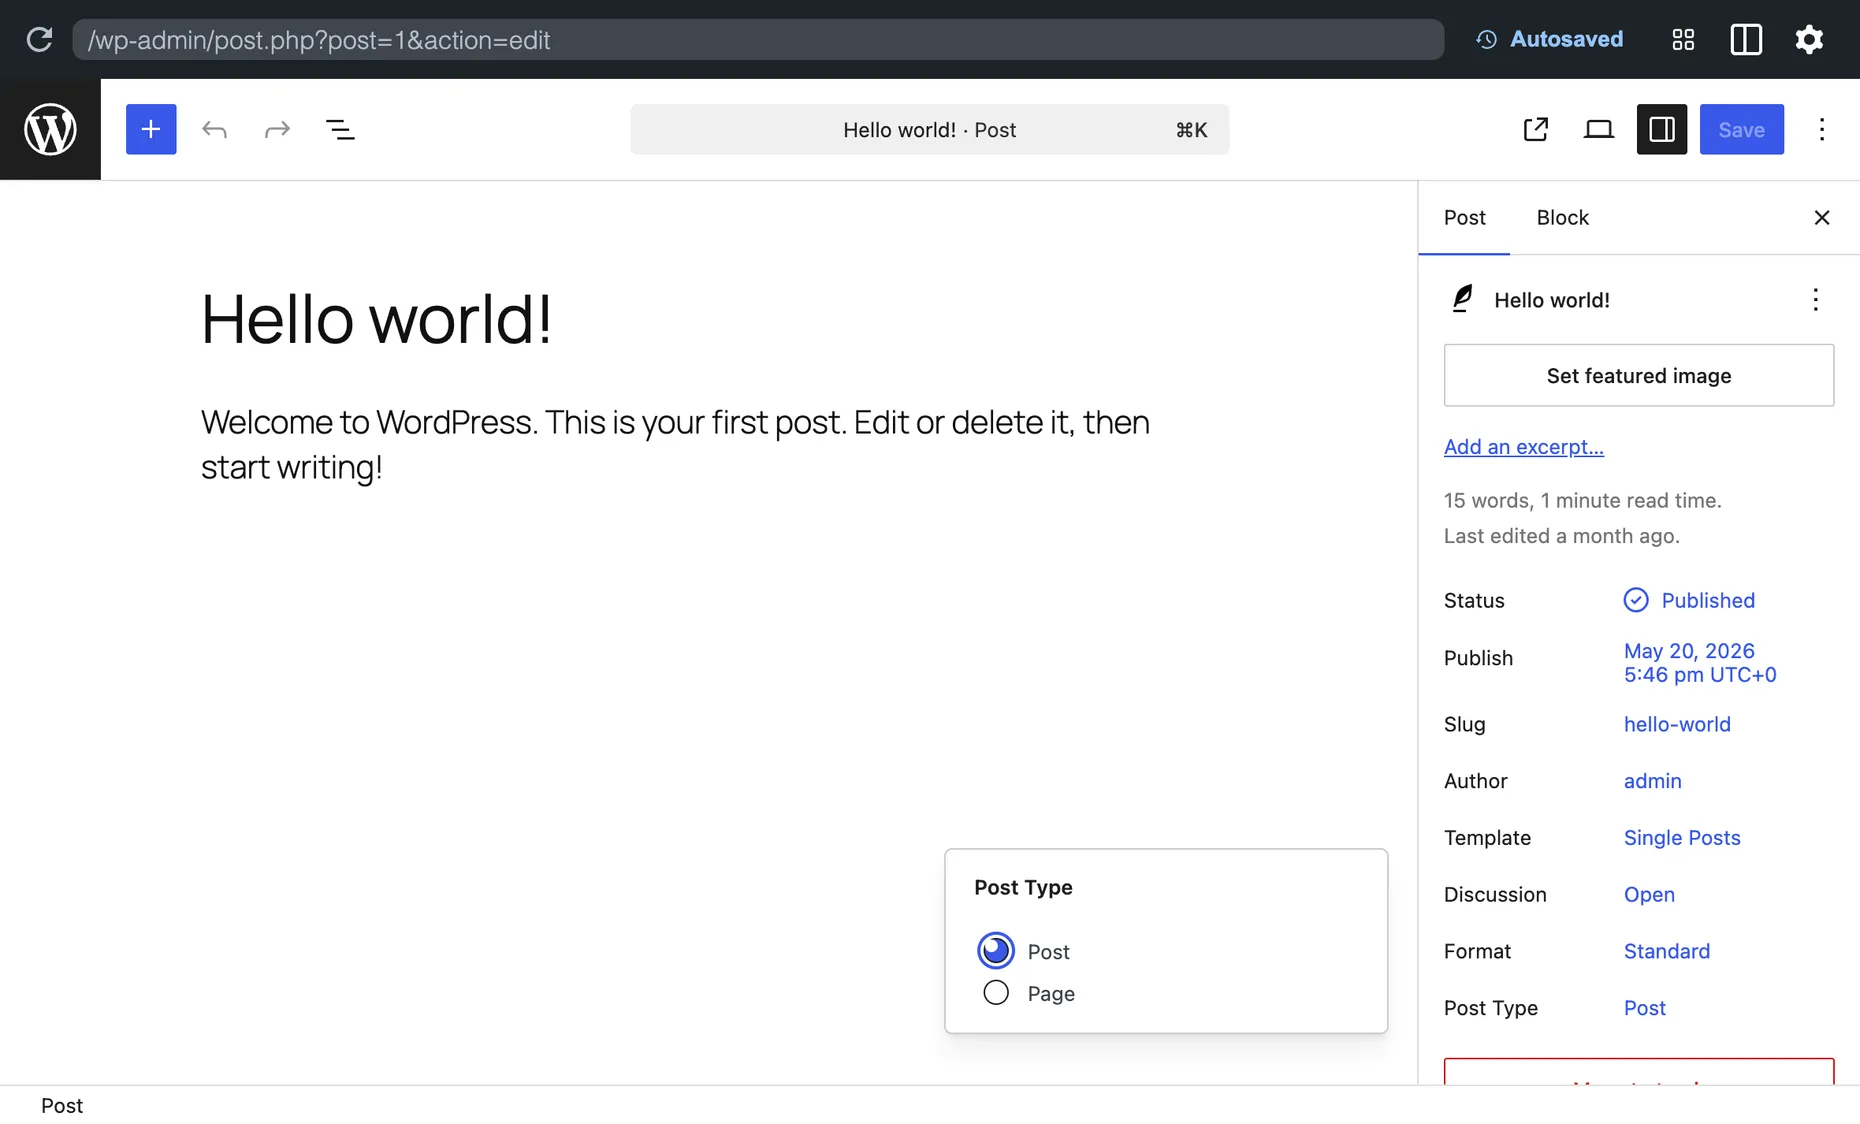The height and width of the screenshot is (1124, 1860).
Task: Click the browser reload icon
Action: (39, 39)
